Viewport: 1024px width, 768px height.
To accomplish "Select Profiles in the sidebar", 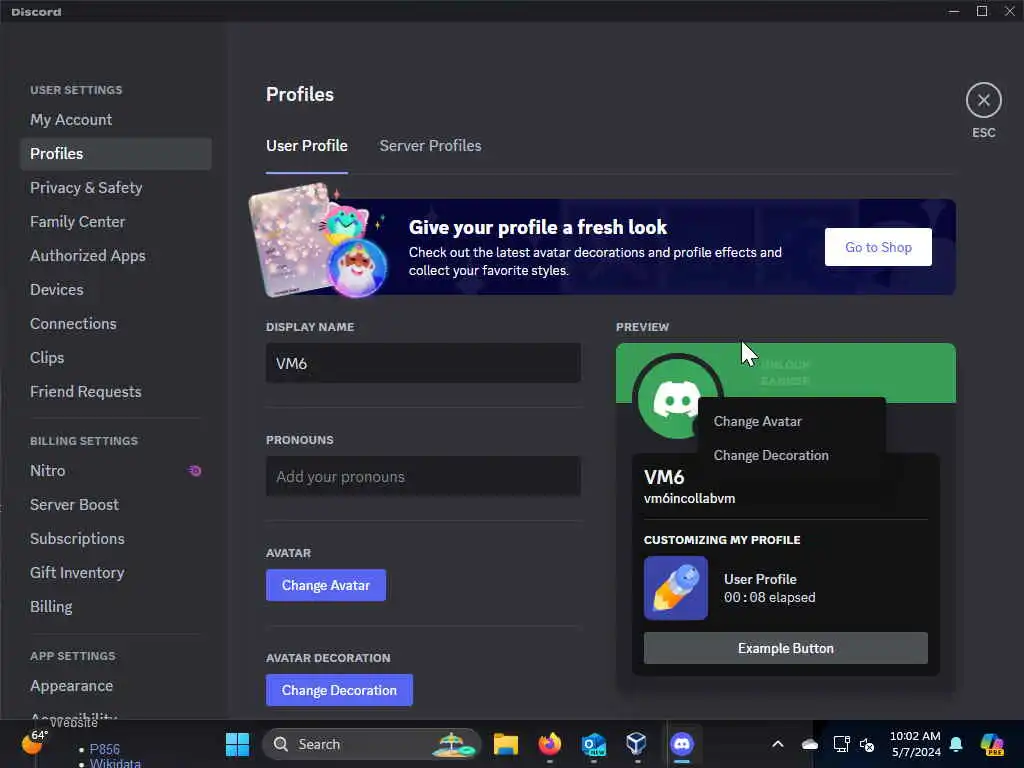I will [x=116, y=153].
